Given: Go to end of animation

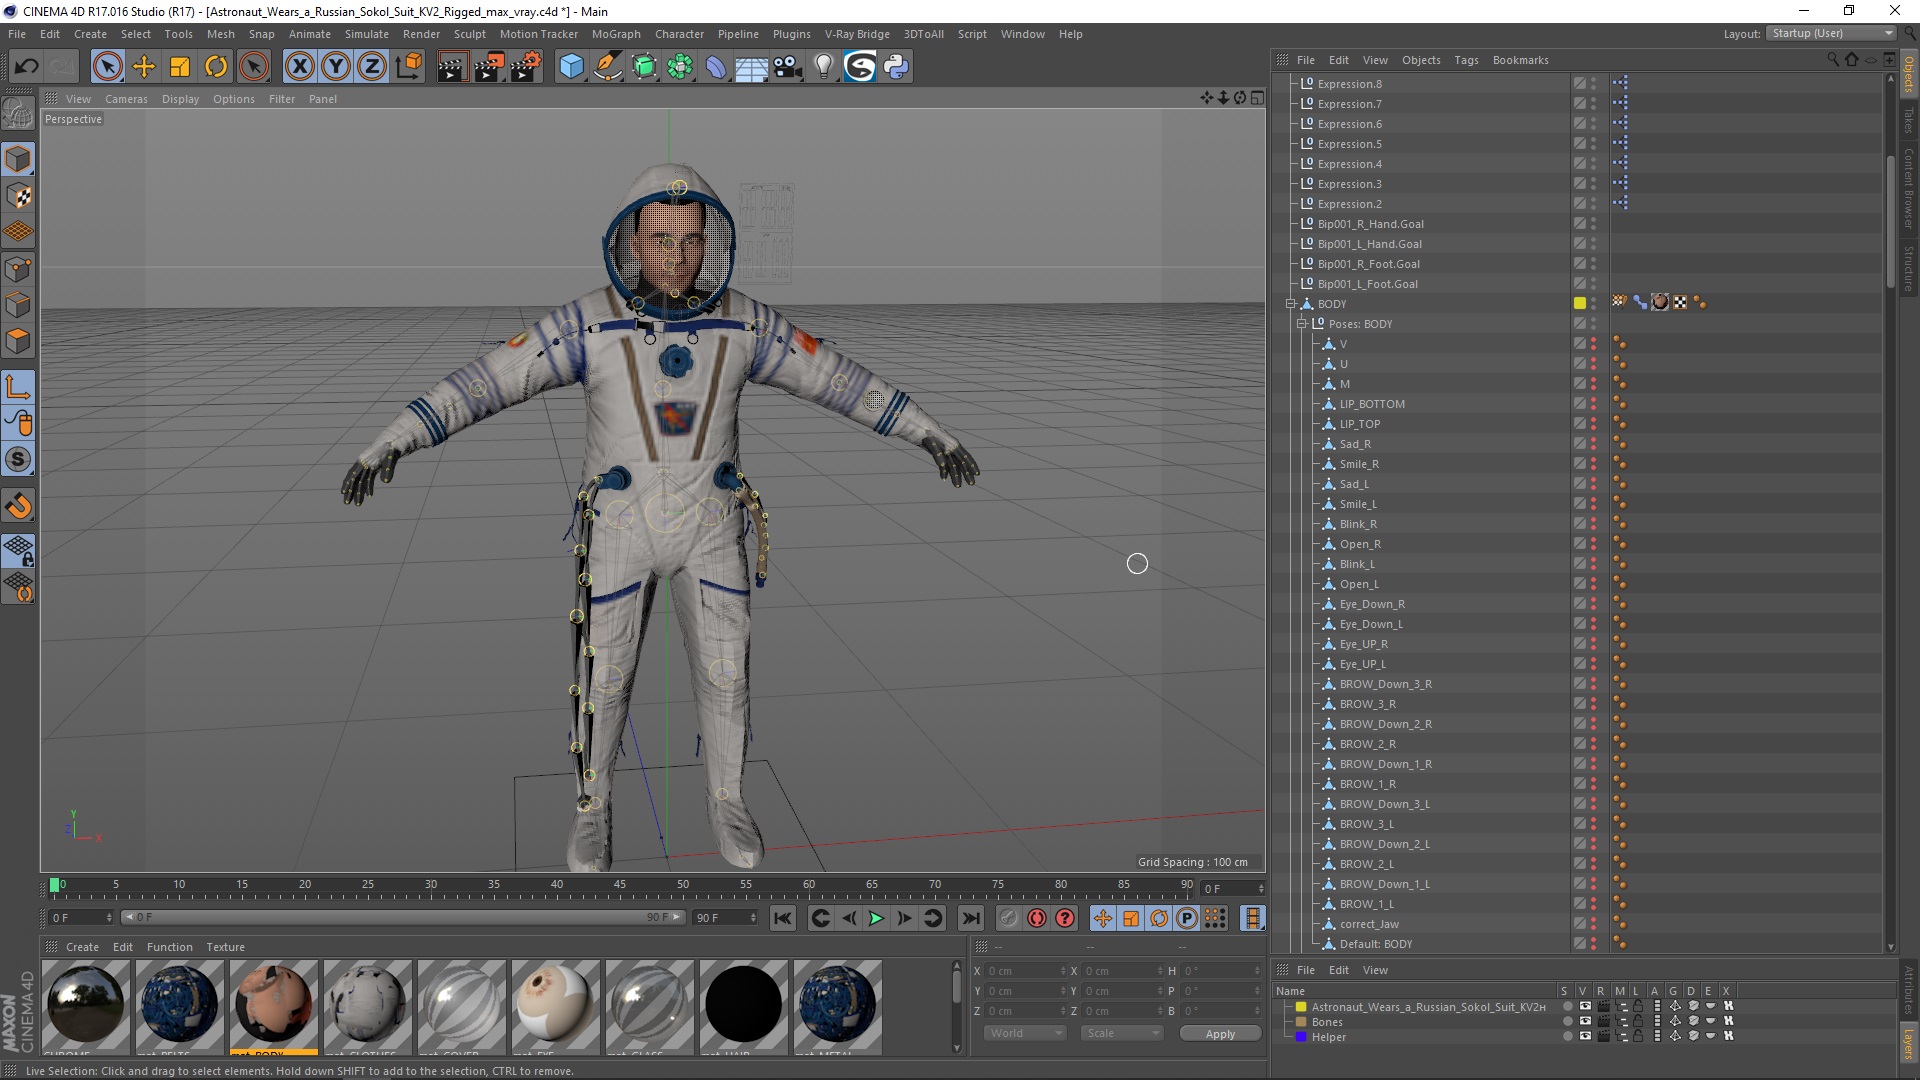Looking at the screenshot, I should click(x=971, y=918).
